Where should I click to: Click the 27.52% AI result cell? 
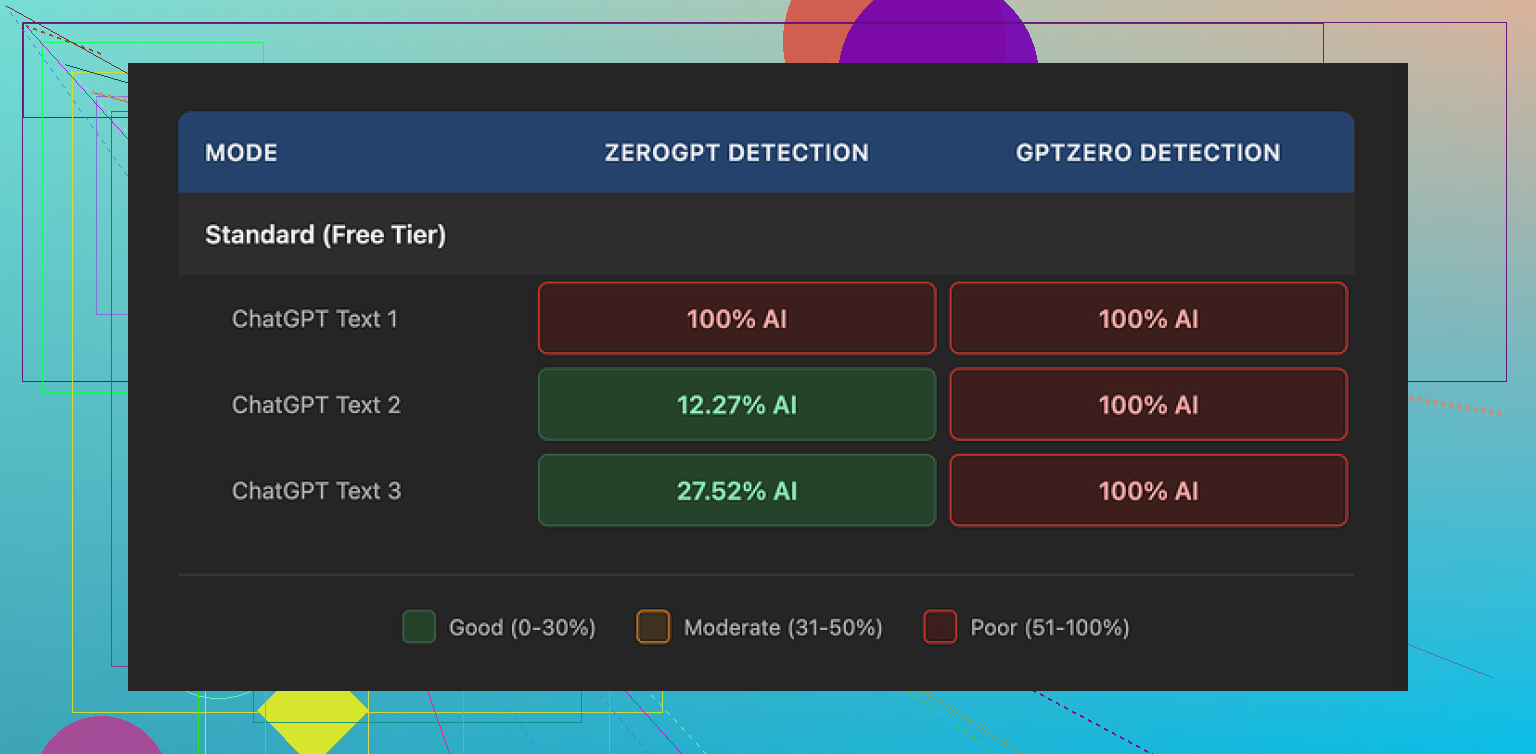[737, 491]
